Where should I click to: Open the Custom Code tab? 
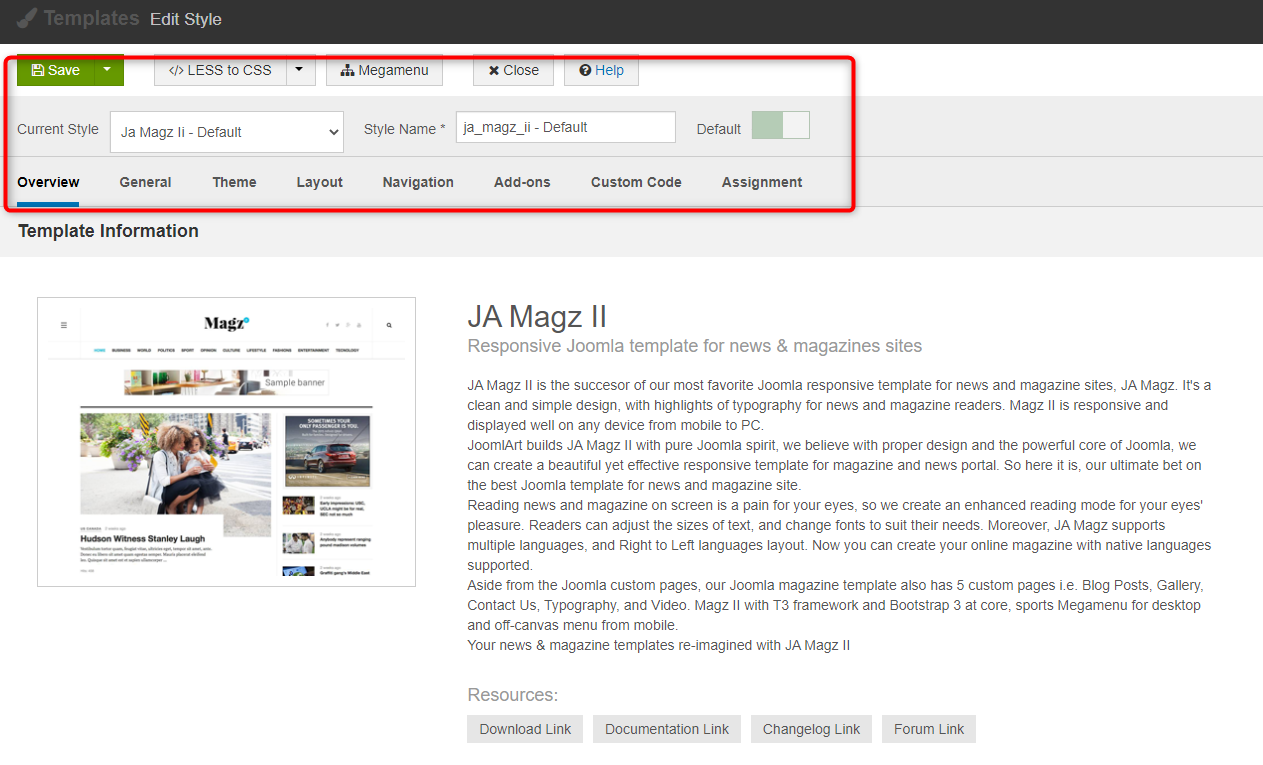[x=636, y=182]
